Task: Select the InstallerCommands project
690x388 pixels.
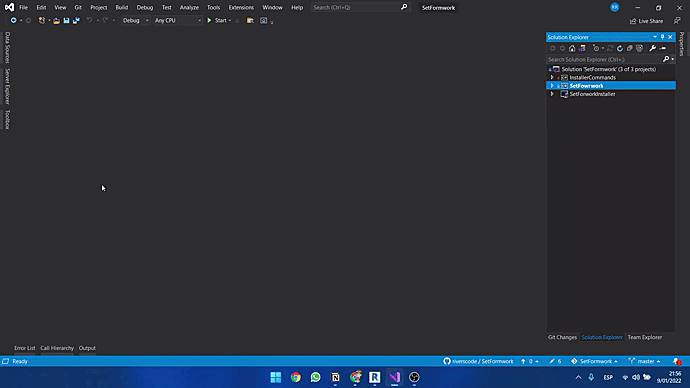Action: click(592, 77)
